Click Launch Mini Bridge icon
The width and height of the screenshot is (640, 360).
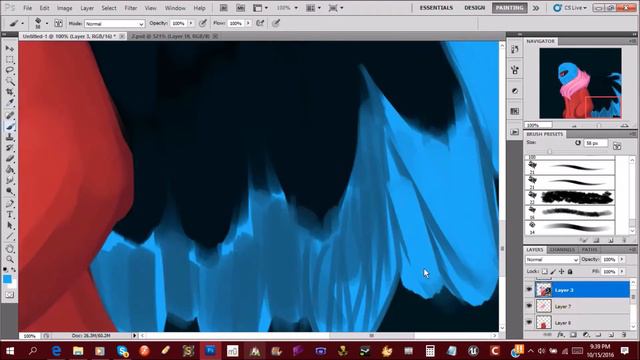coord(240,8)
